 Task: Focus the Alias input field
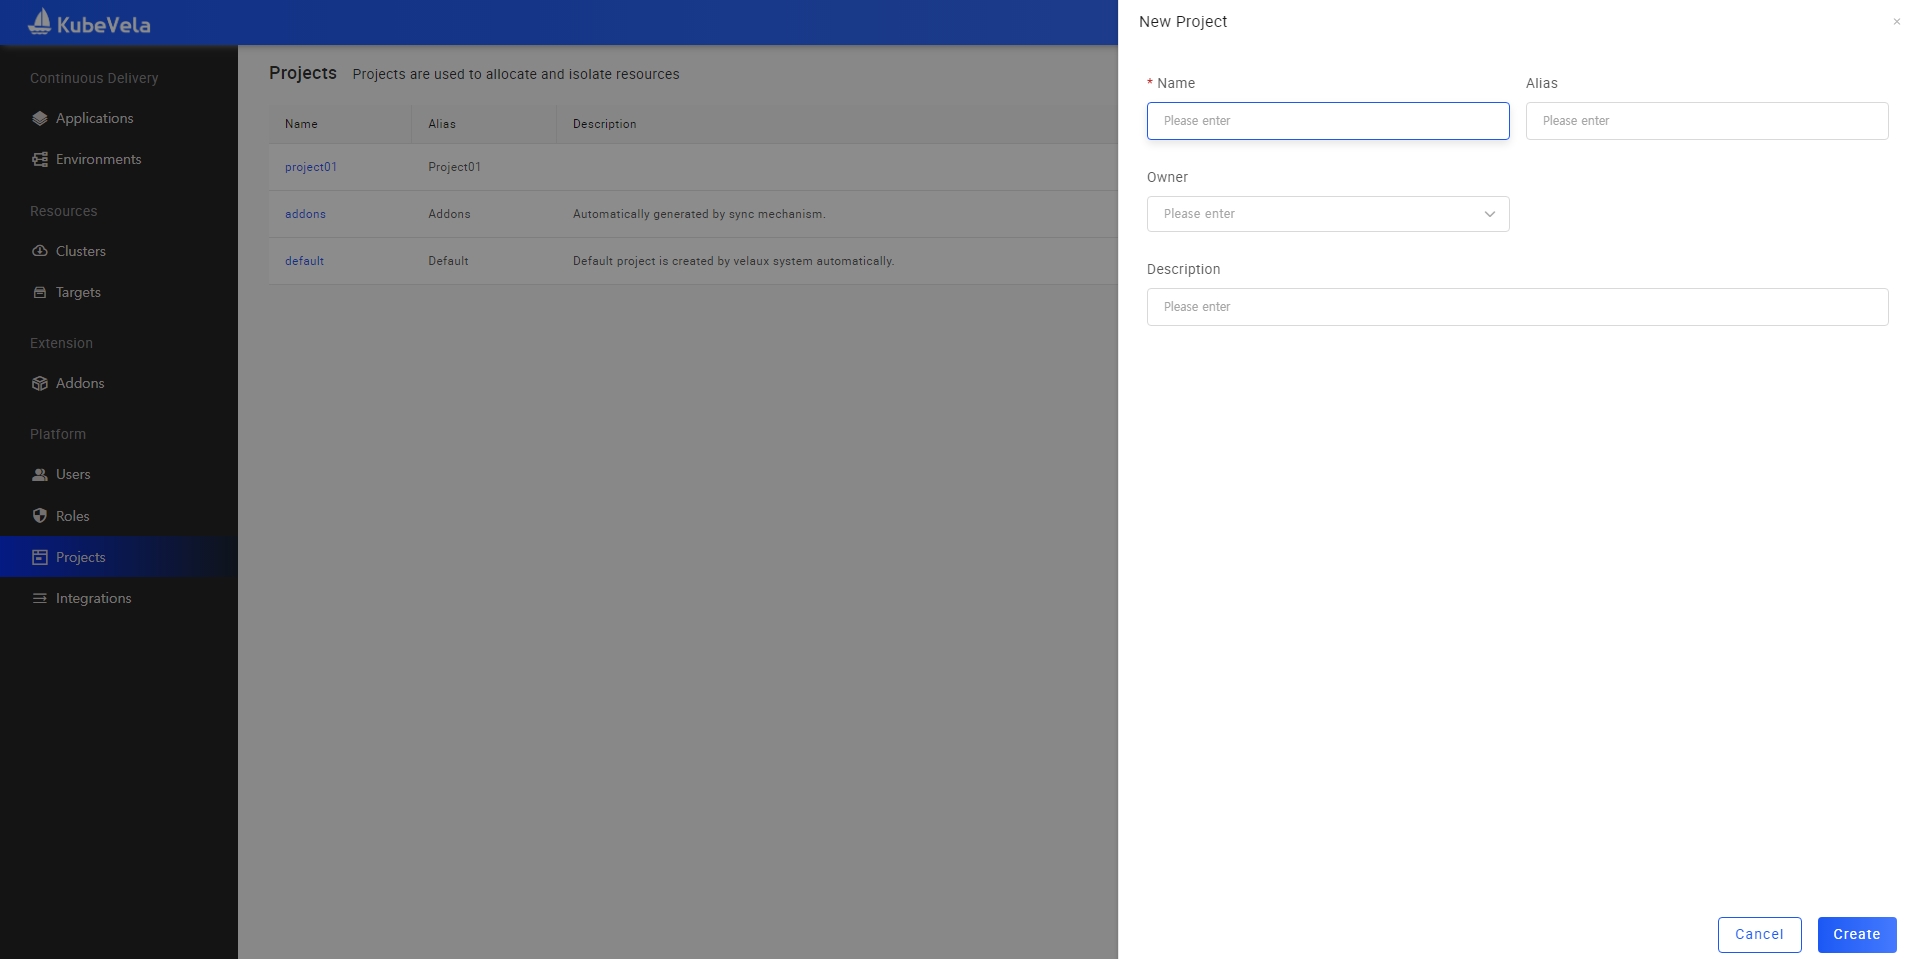click(x=1706, y=121)
